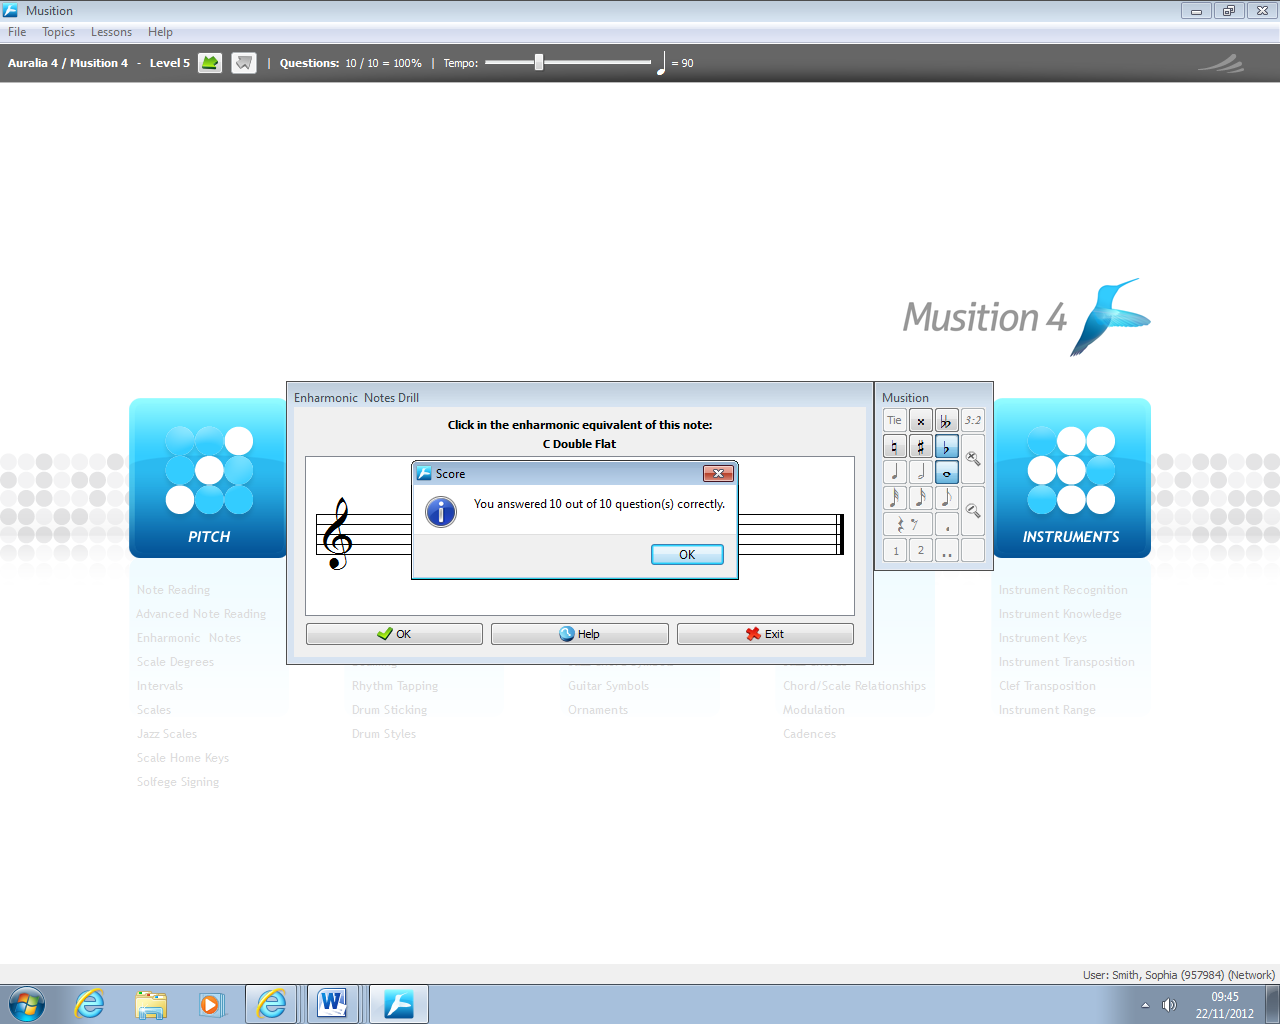
Task: Open the Instrument Knowledge topic
Action: click(x=1060, y=614)
